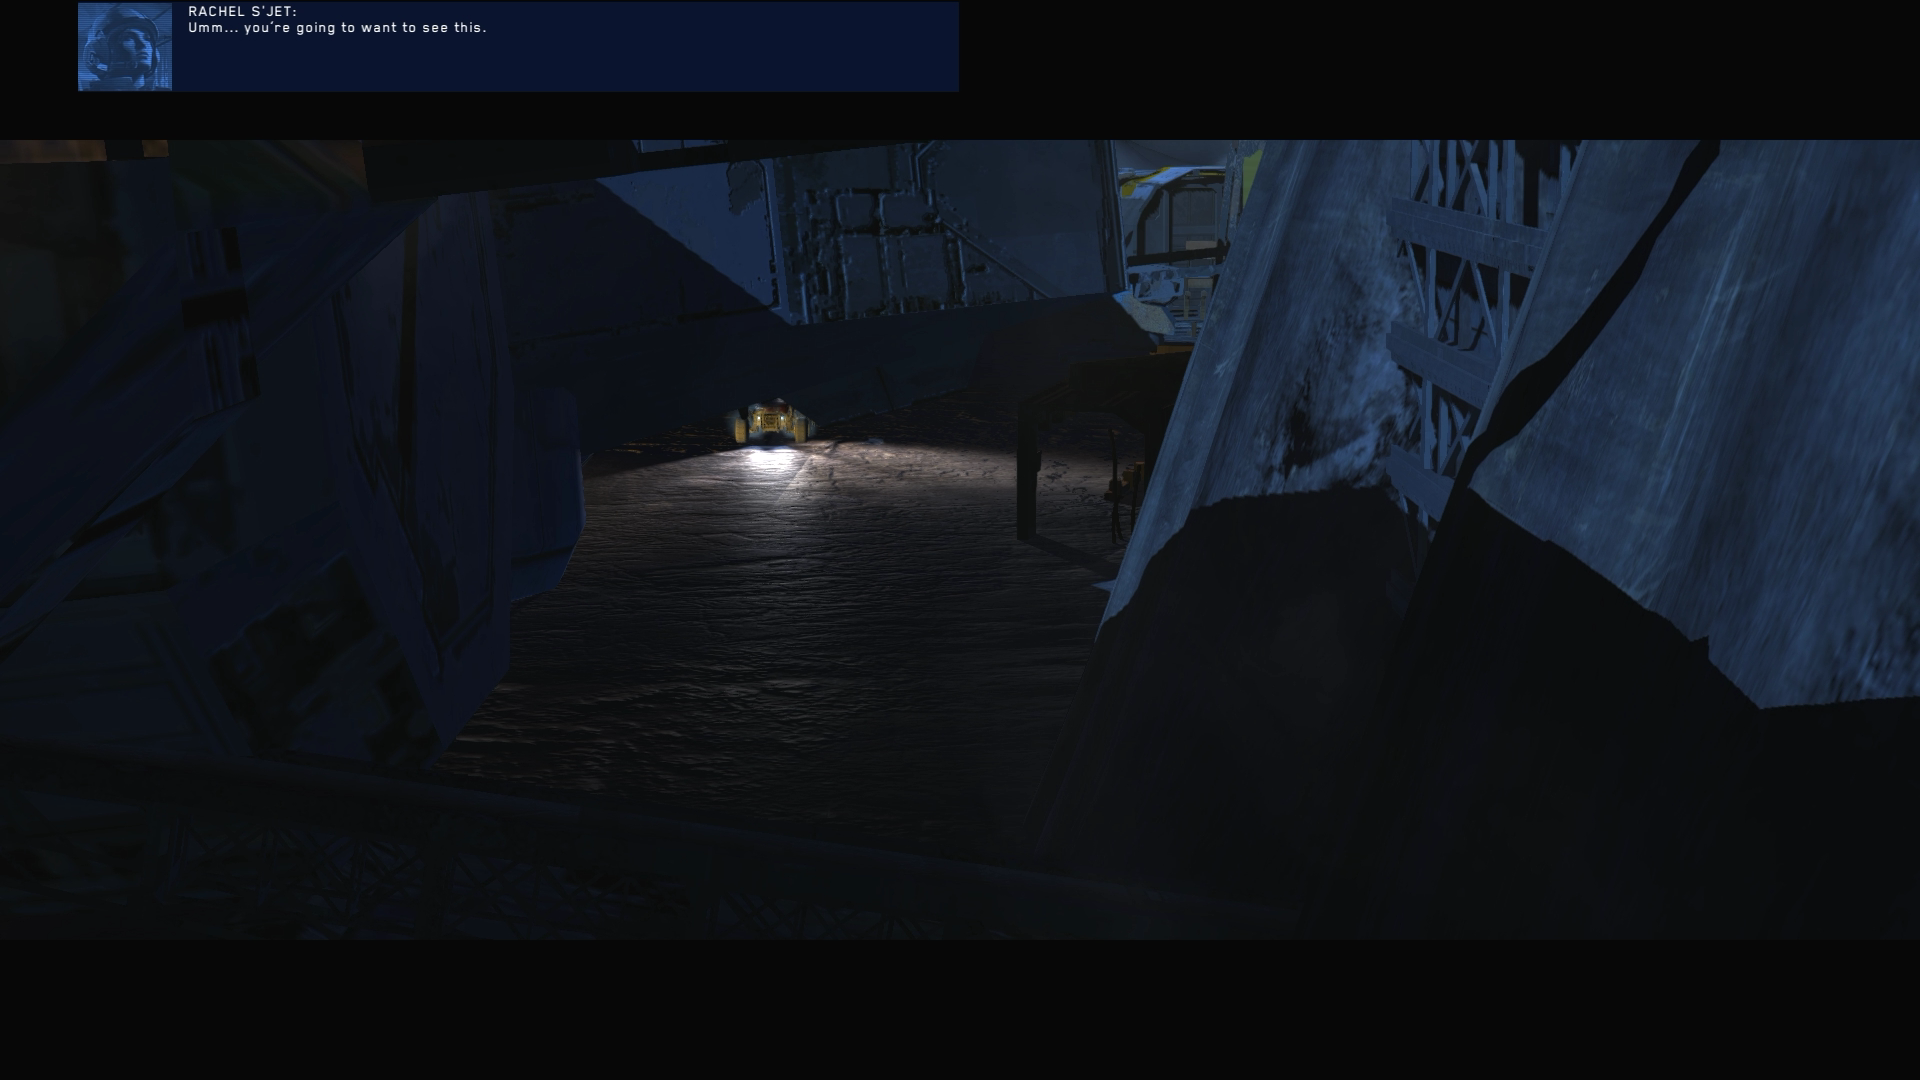Click the subtitle line about wanting to see this

pyautogui.click(x=337, y=28)
